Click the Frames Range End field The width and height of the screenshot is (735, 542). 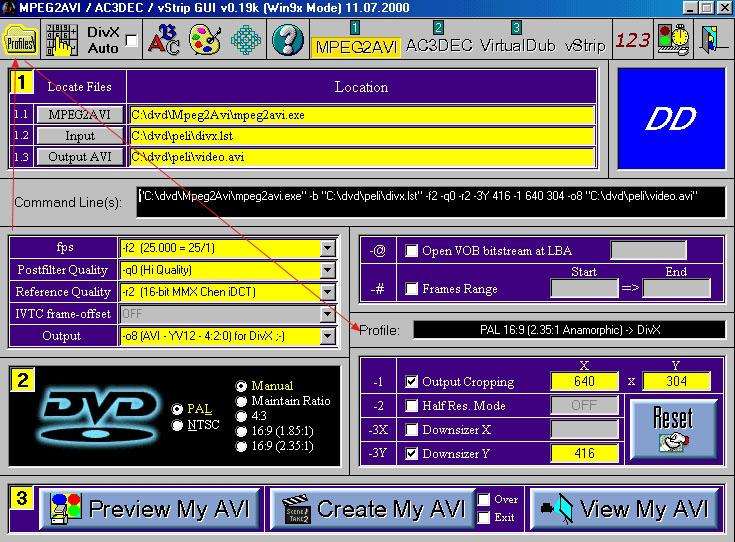(676, 288)
